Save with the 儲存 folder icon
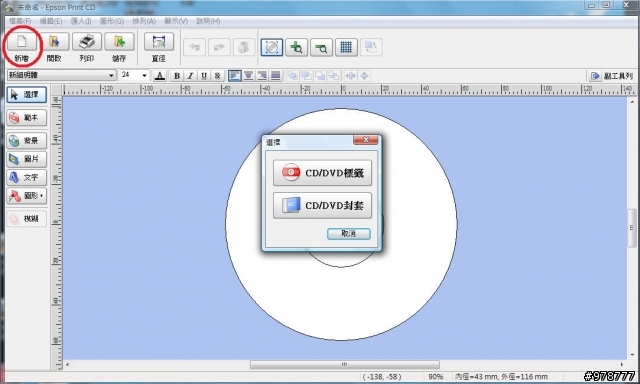 [x=119, y=42]
